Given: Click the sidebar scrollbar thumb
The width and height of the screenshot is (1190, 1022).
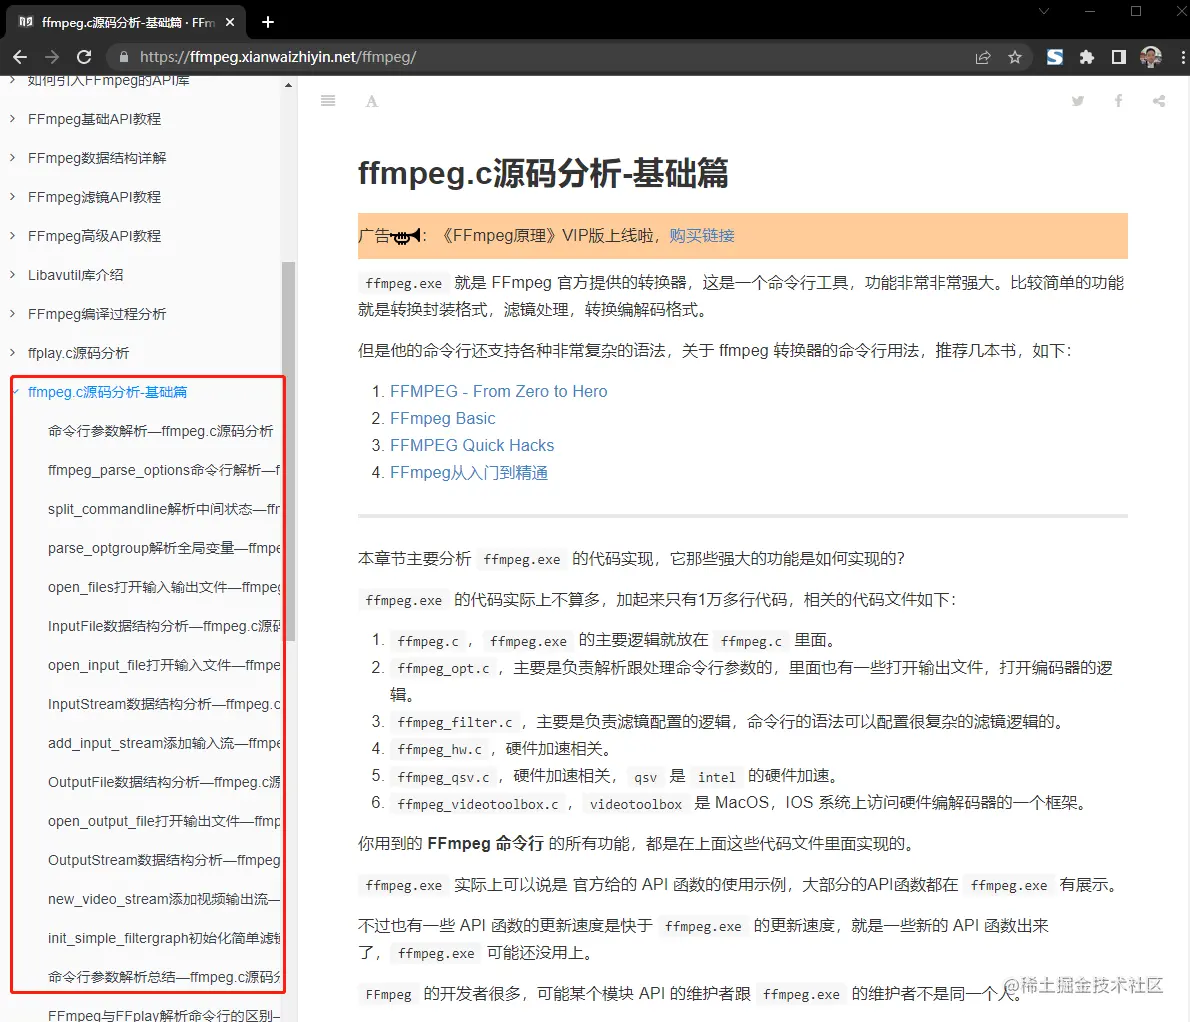Looking at the screenshot, I should coord(288,451).
